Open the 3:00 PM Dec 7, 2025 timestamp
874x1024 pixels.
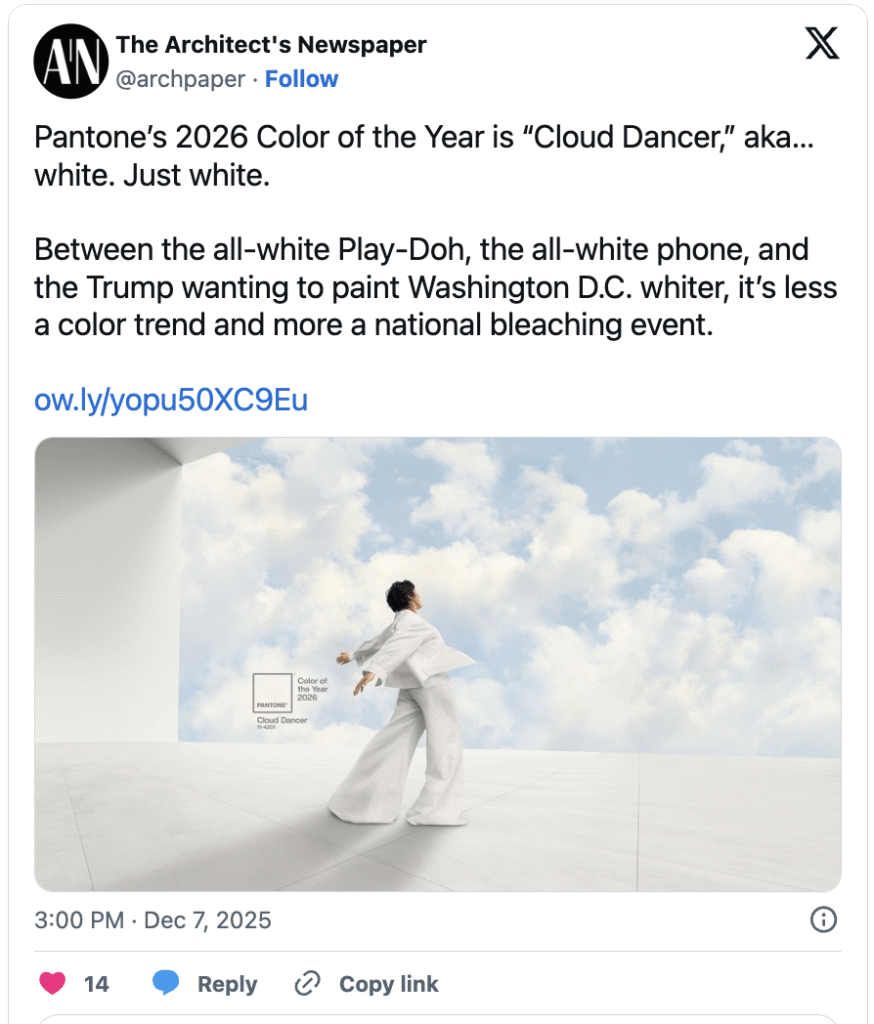click(153, 920)
